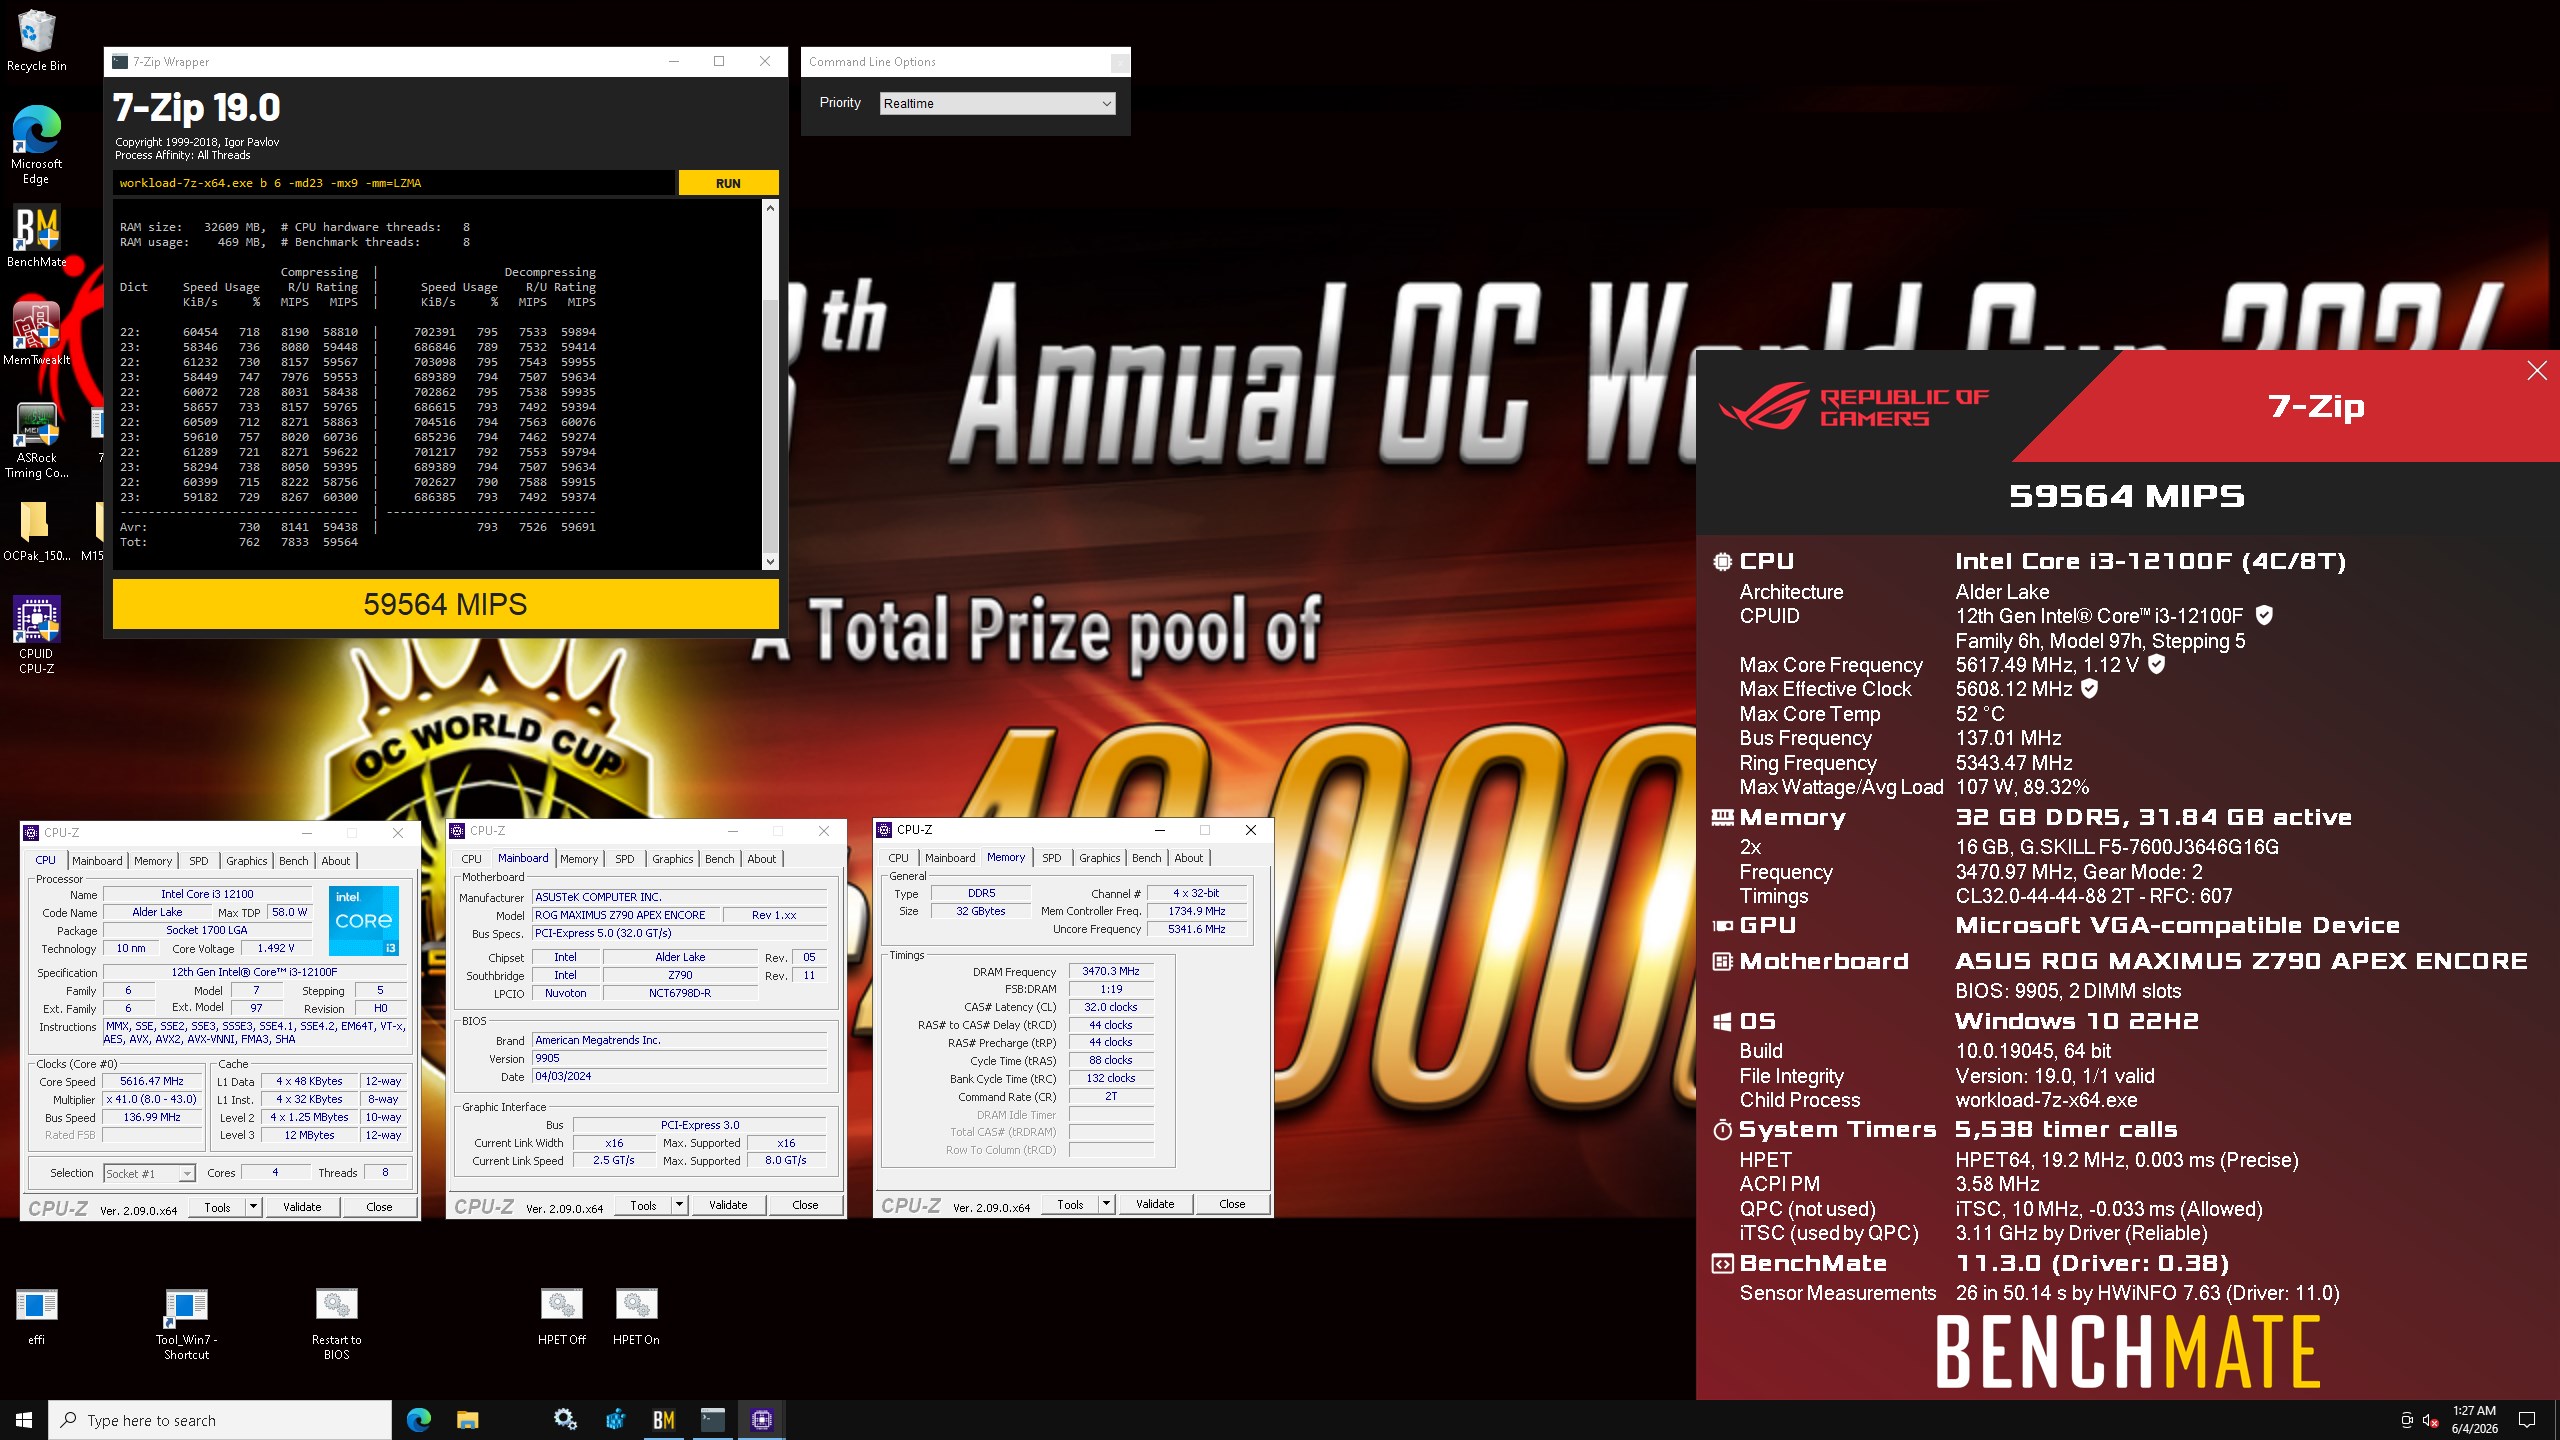
Task: Open the Windows Start menu
Action: (24, 1420)
